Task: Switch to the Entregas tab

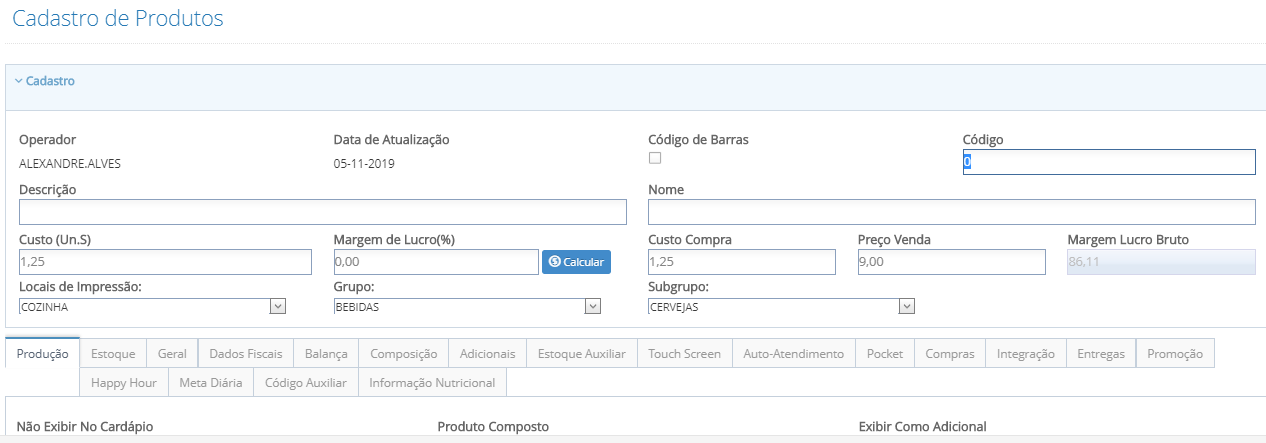Action: point(1101,354)
